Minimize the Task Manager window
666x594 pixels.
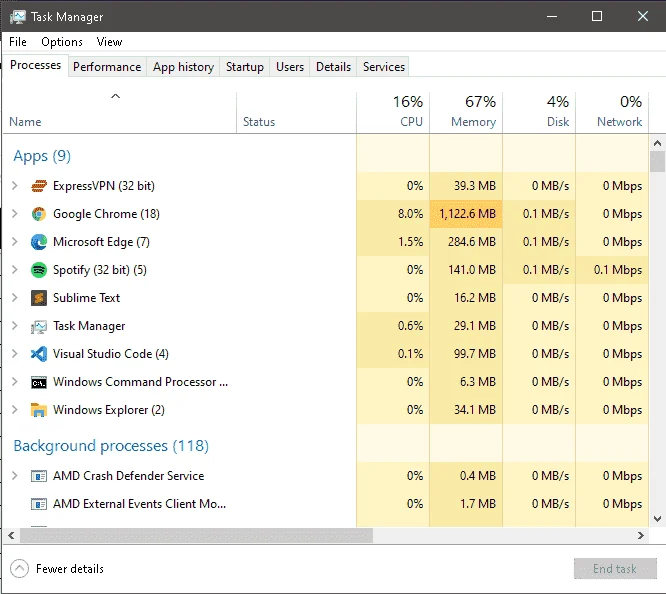pos(552,17)
